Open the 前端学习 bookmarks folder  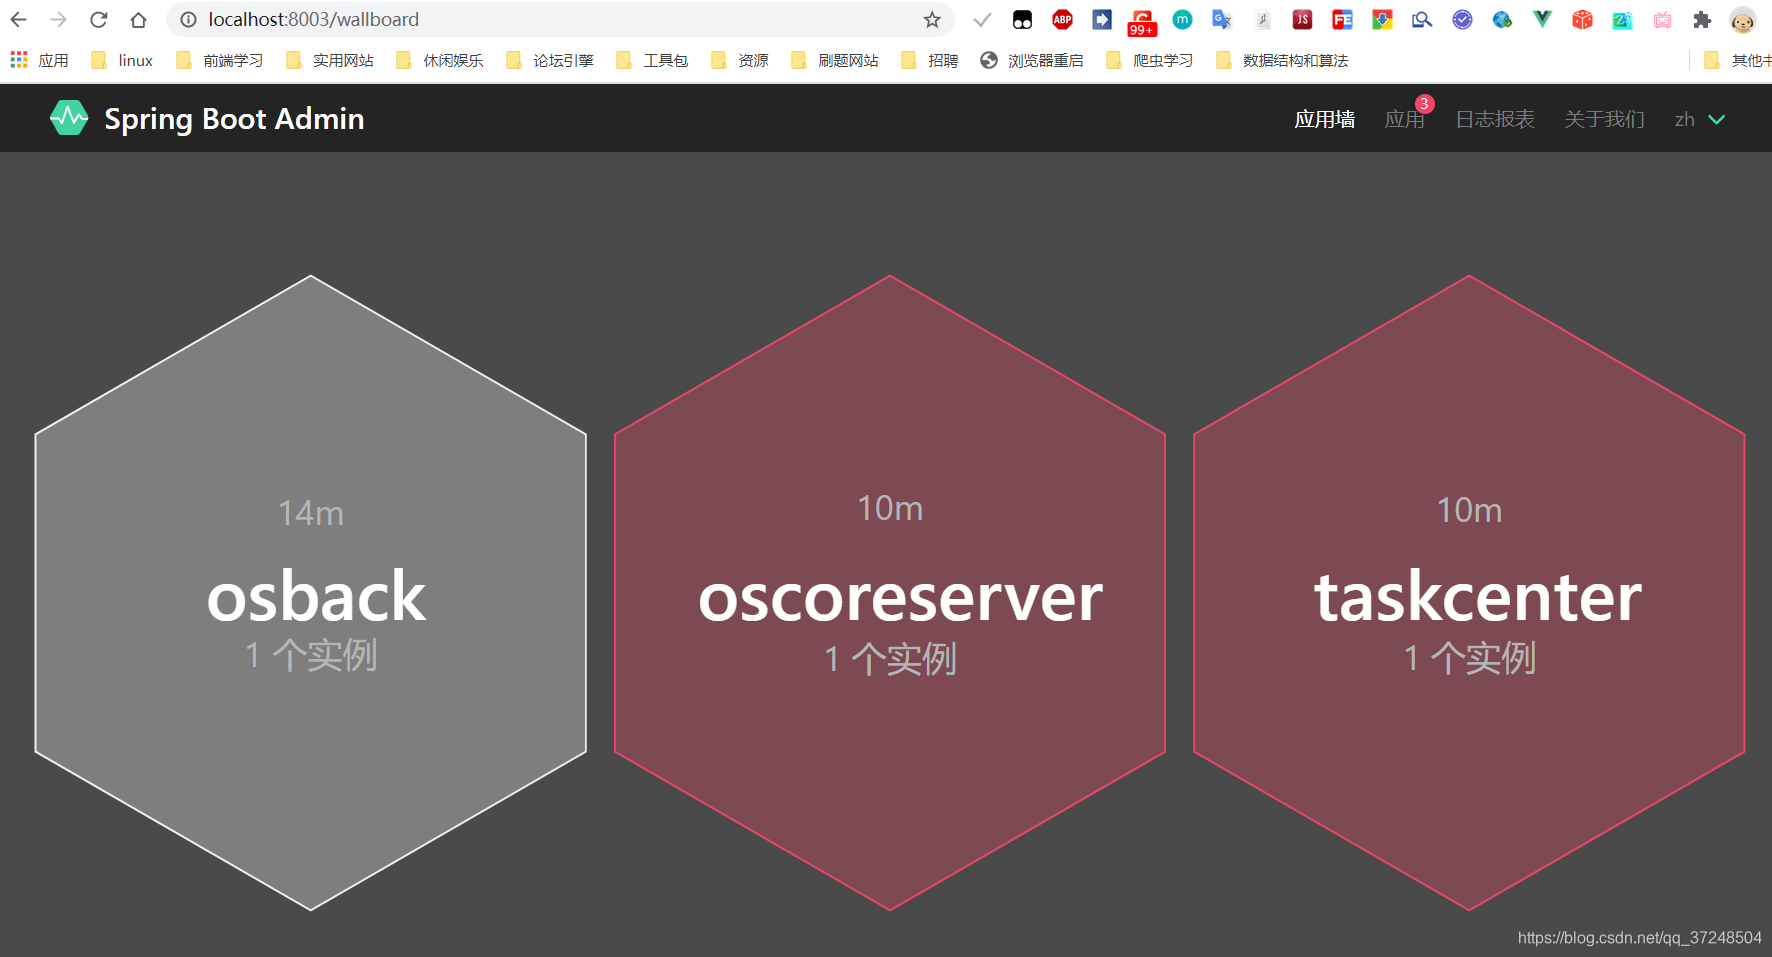[220, 60]
